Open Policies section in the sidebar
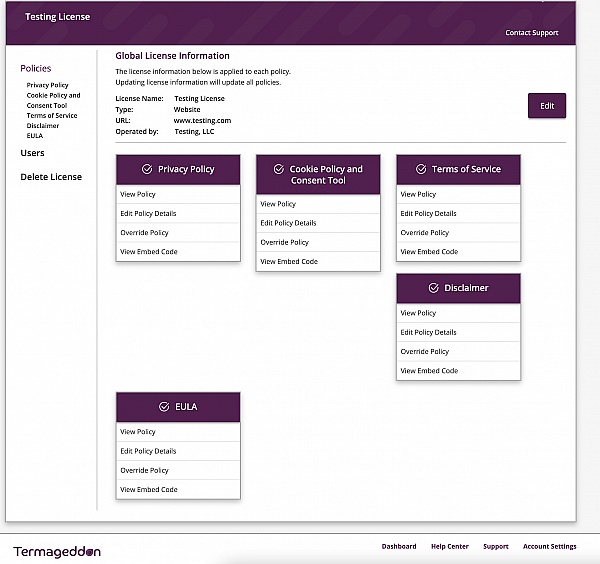 click(35, 69)
